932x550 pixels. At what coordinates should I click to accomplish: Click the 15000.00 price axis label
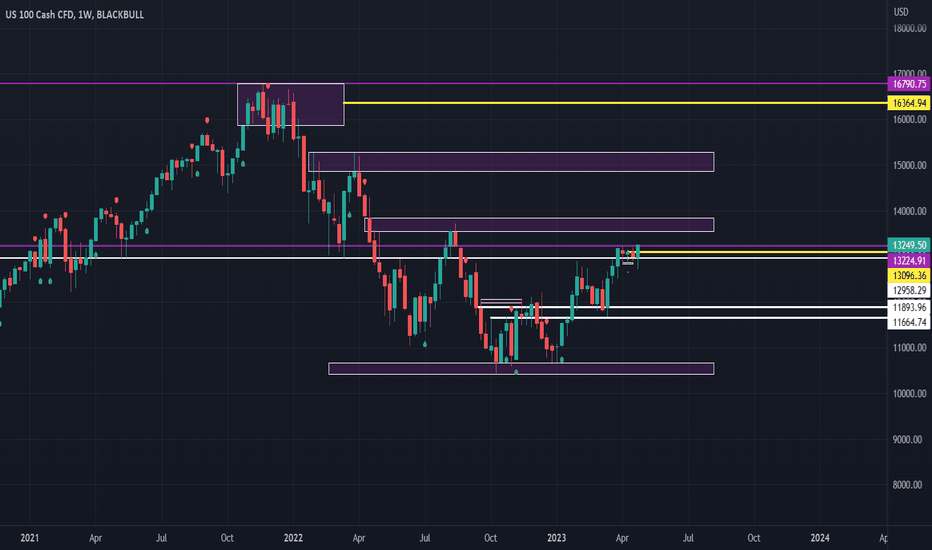[909, 165]
